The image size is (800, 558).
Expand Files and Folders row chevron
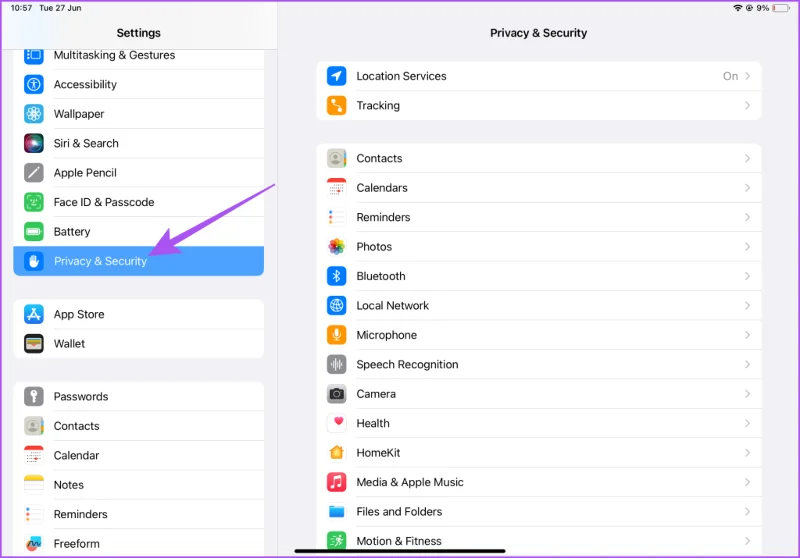(x=747, y=512)
